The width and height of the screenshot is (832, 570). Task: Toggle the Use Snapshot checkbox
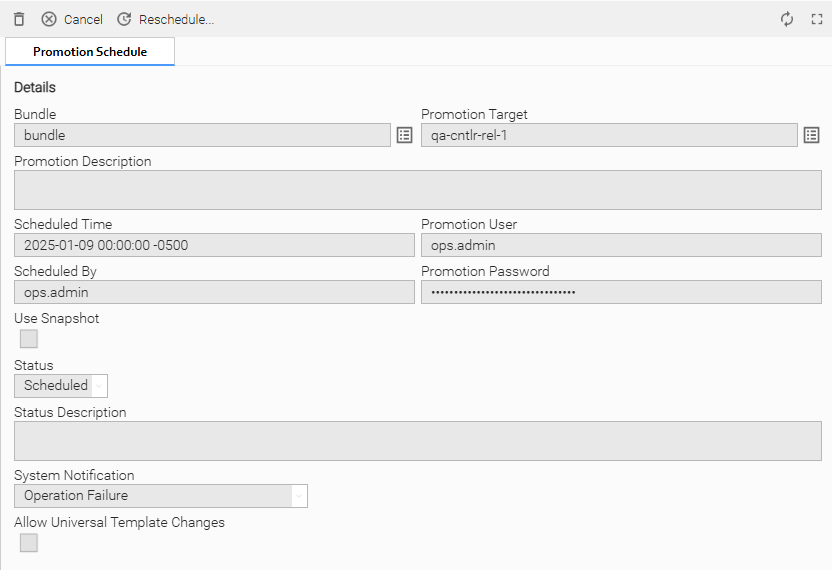pyautogui.click(x=29, y=339)
